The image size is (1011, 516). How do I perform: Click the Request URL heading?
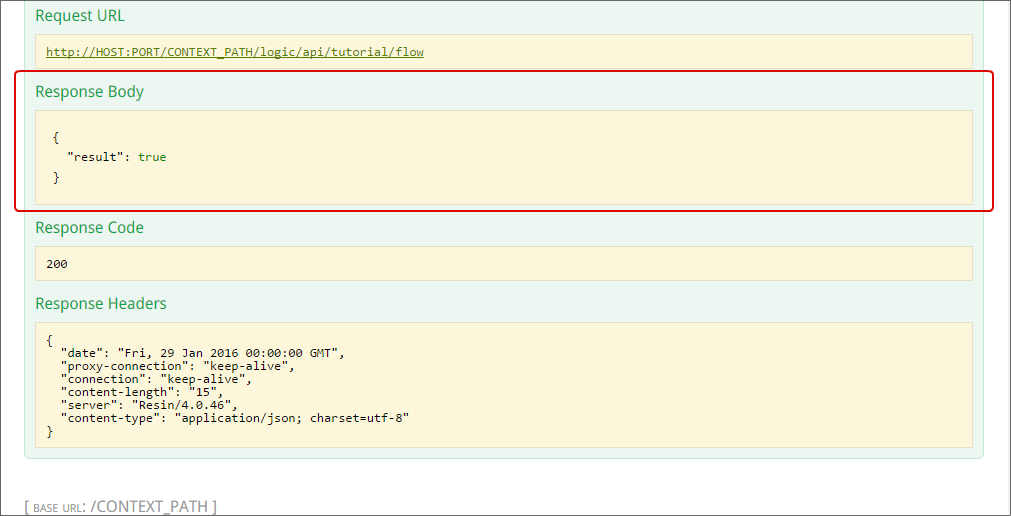point(80,16)
